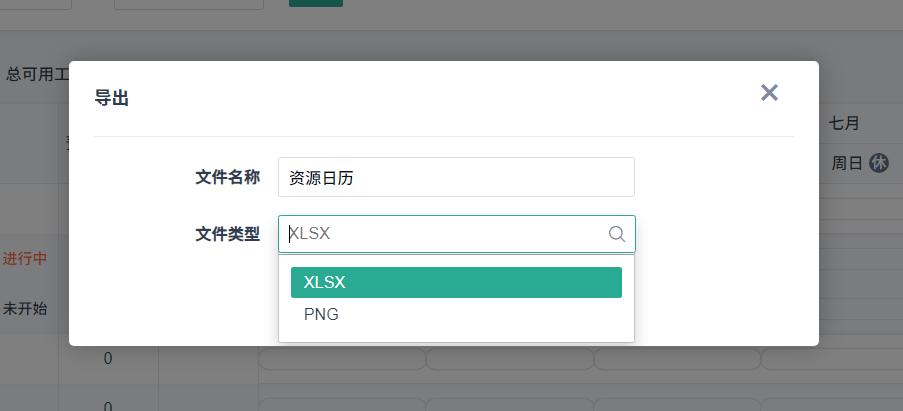Select the 七月 month header
The image size is (903, 411).
coord(844,124)
